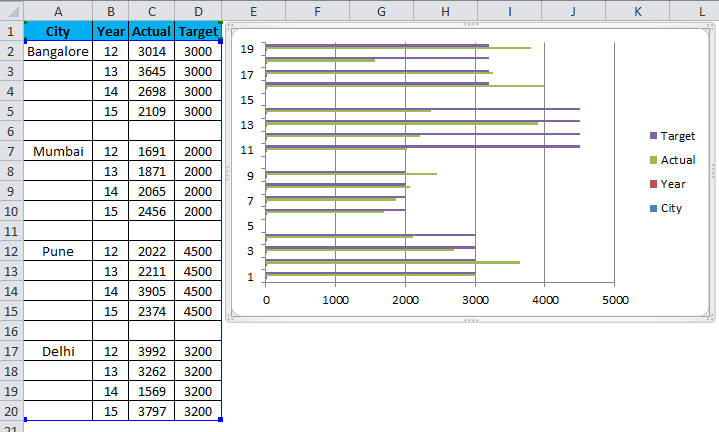
Task: Click the cell with value 3645
Action: pyautogui.click(x=152, y=72)
